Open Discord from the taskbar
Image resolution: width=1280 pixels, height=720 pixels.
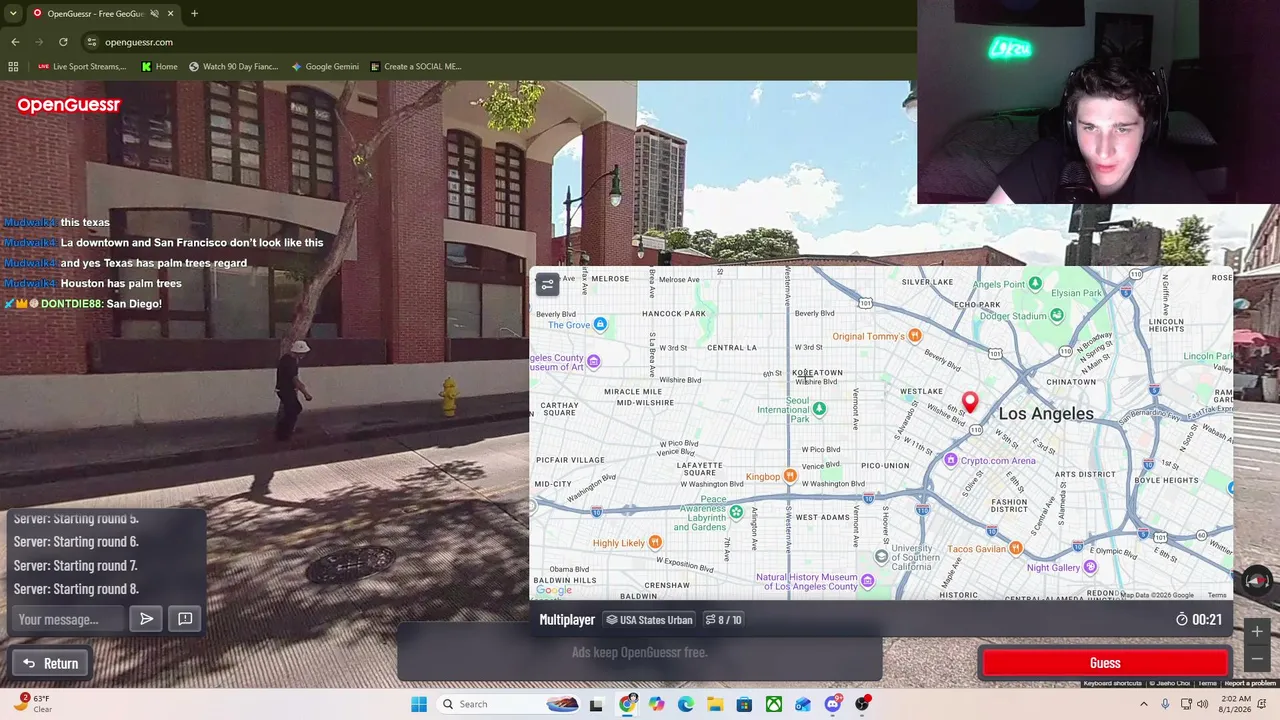[x=833, y=704]
